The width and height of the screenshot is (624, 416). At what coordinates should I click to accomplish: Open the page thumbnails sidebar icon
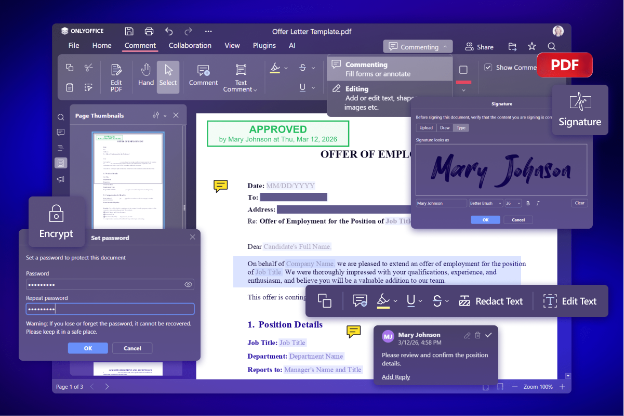click(61, 163)
